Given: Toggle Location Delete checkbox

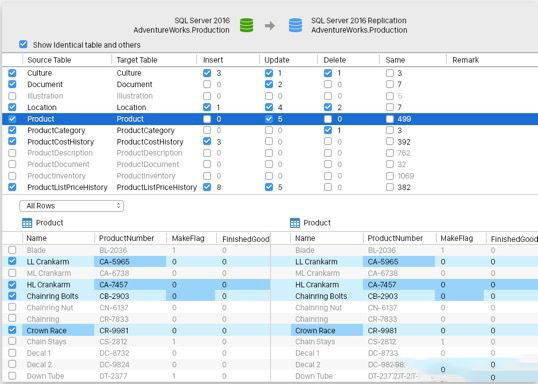Looking at the screenshot, I should coord(328,107).
